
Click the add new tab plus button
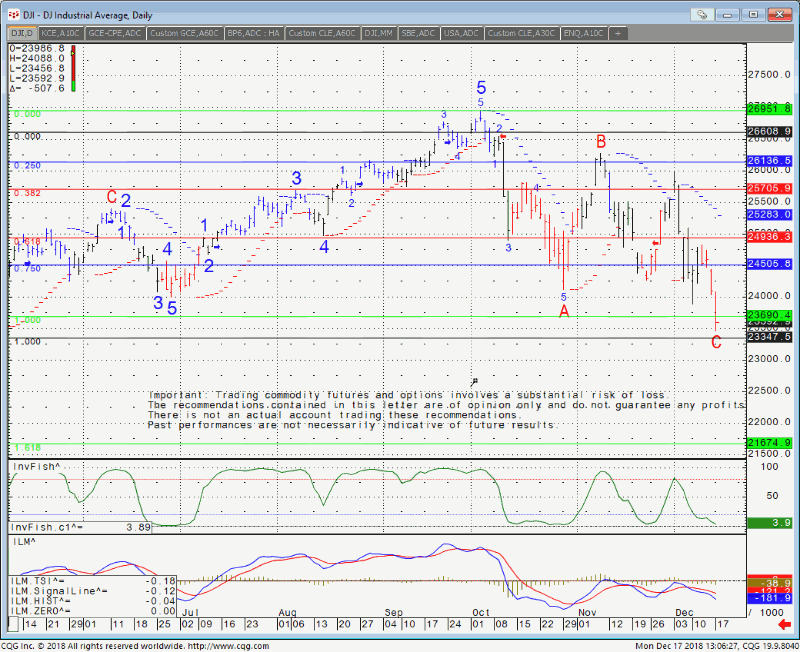[618, 33]
